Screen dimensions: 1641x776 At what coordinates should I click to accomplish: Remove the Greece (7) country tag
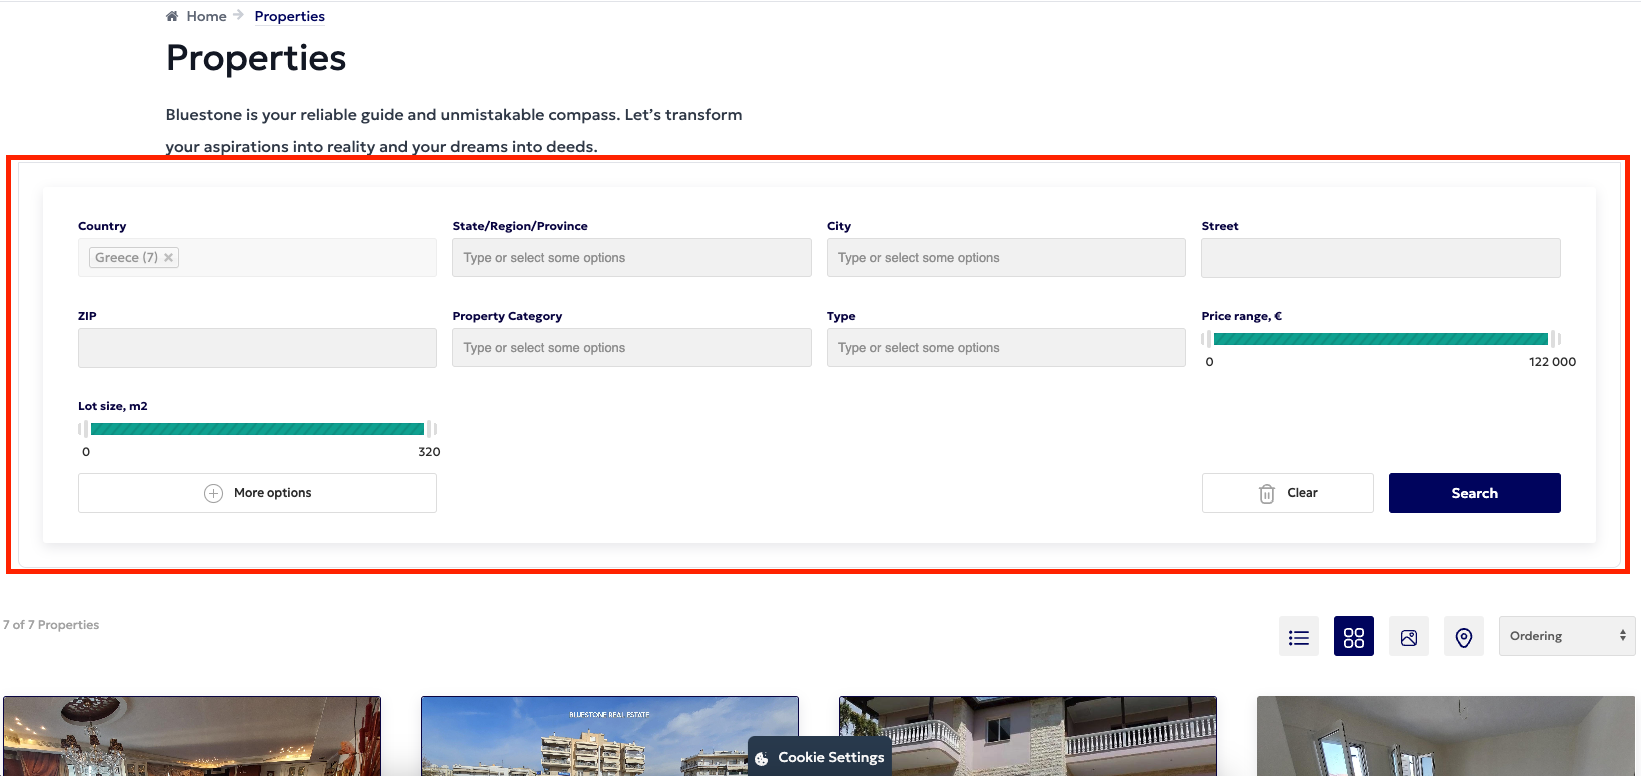[x=169, y=258]
